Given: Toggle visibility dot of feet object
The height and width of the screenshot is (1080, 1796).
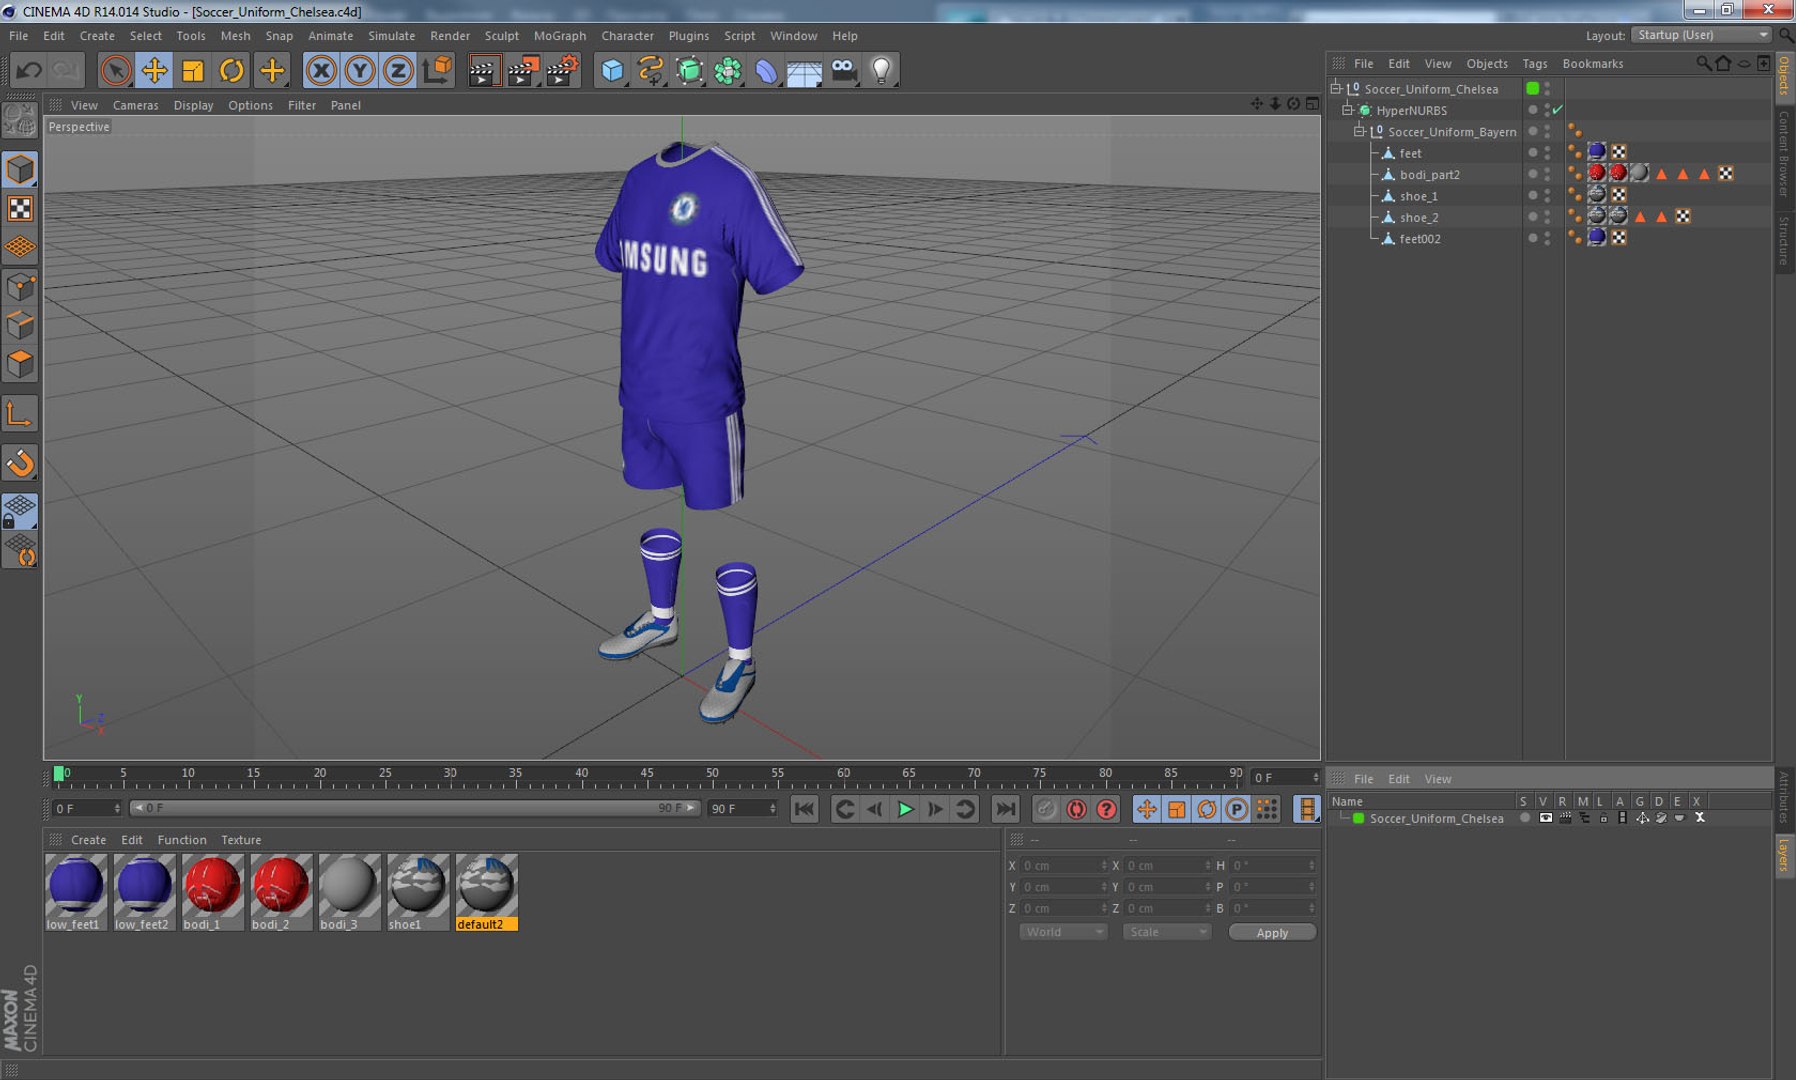Looking at the screenshot, I should tap(1532, 153).
